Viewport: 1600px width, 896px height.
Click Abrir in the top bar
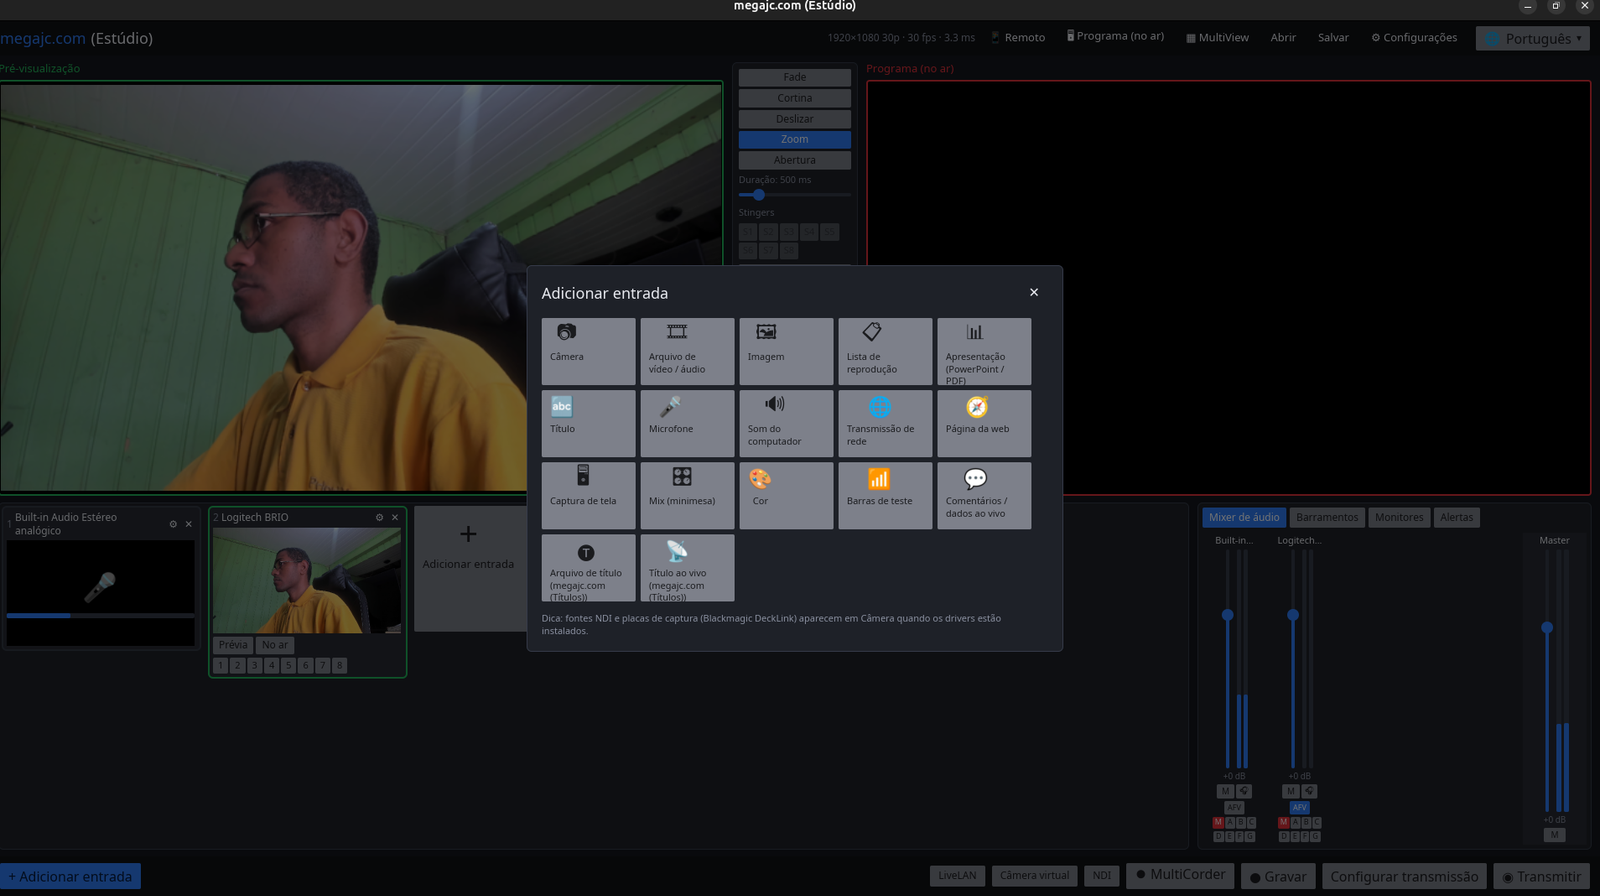coord(1283,38)
